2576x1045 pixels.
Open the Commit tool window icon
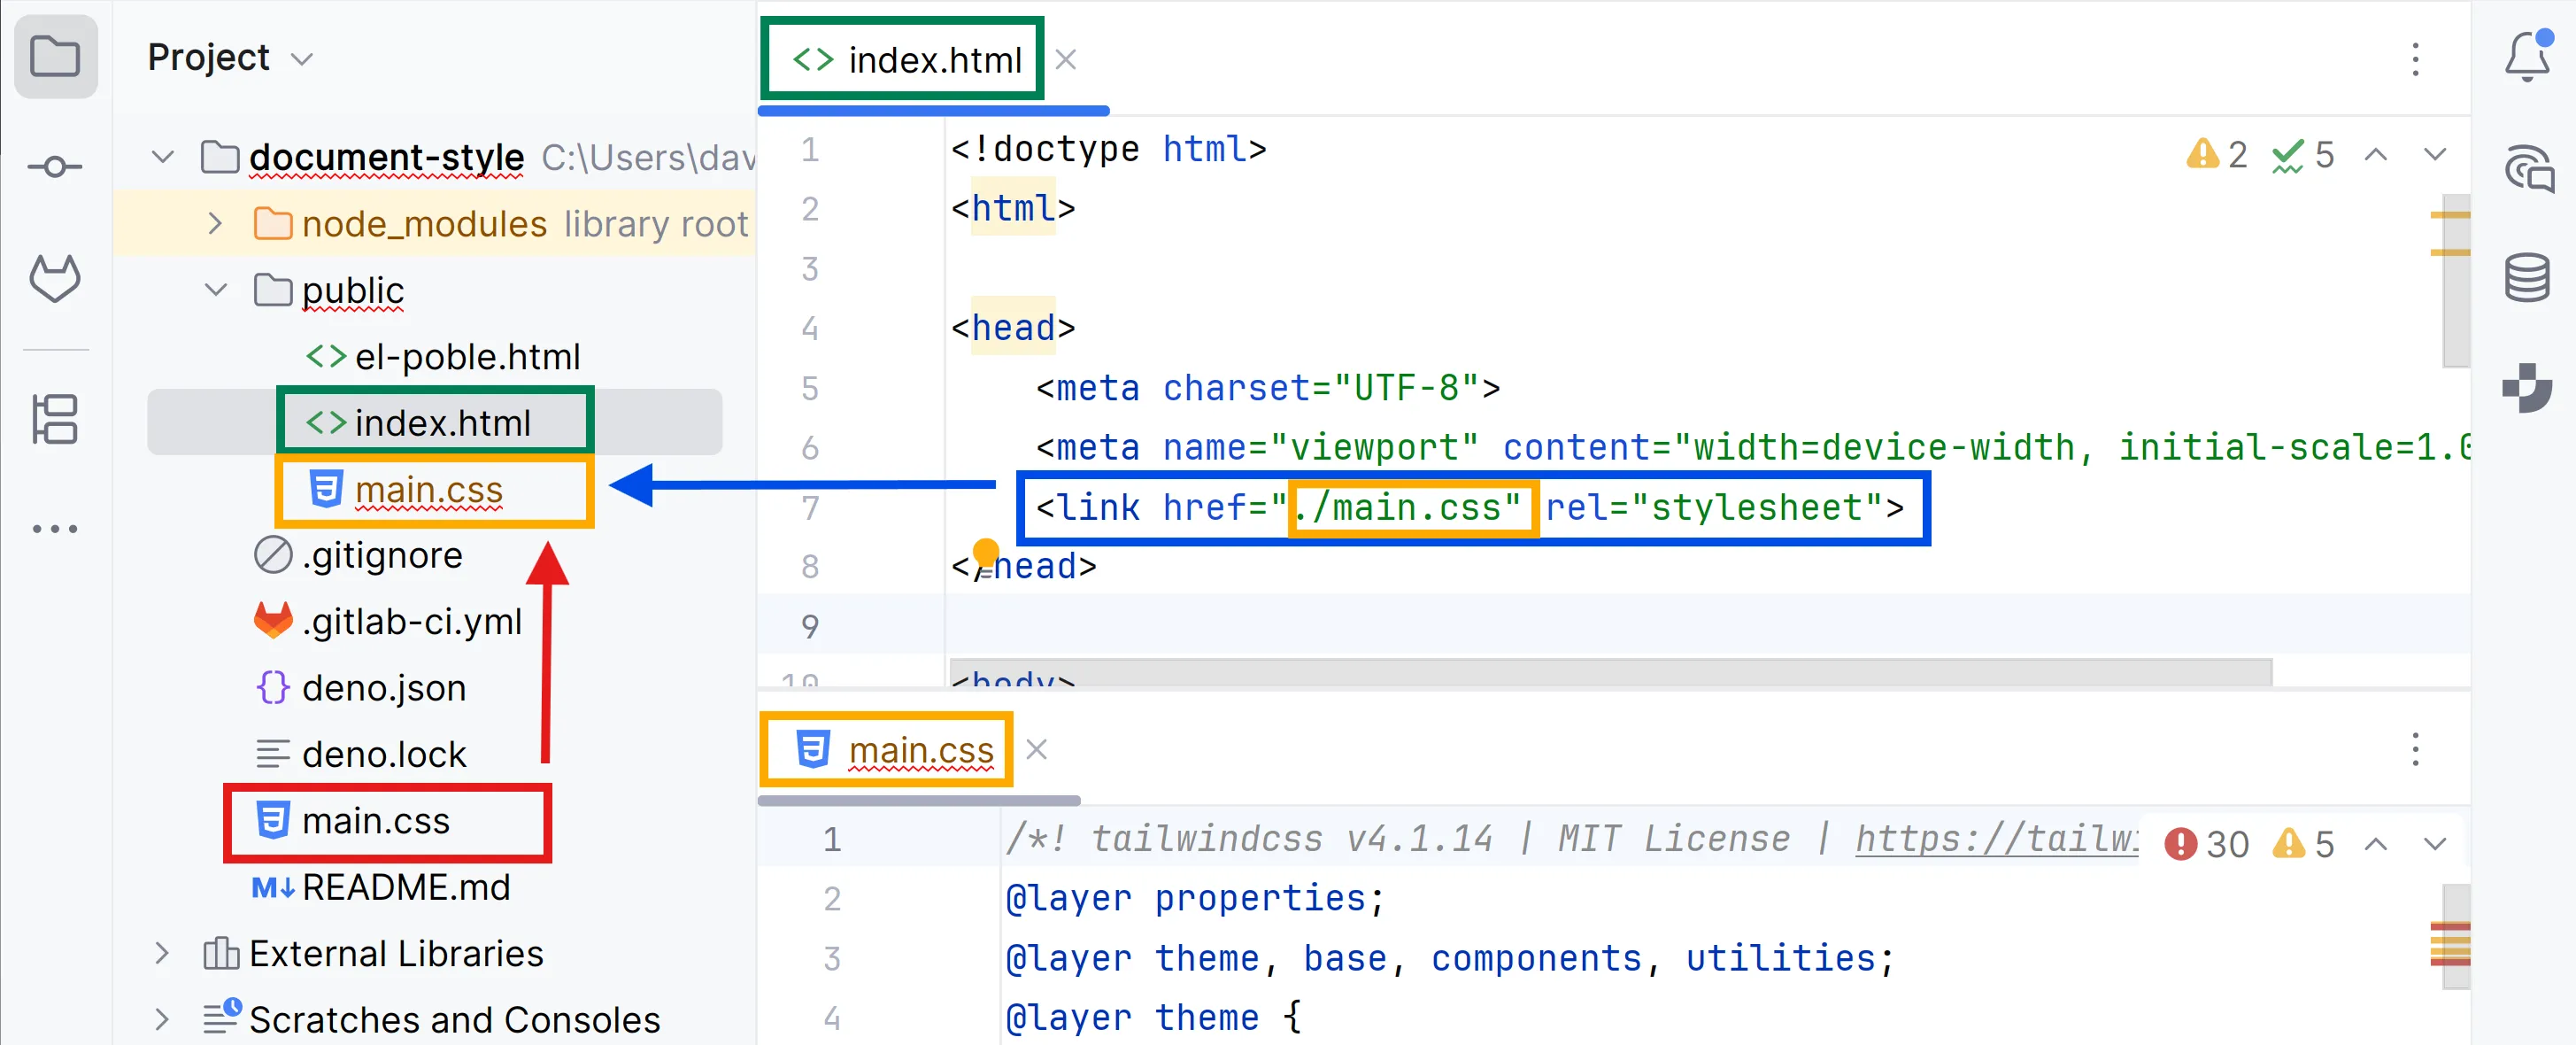click(55, 166)
